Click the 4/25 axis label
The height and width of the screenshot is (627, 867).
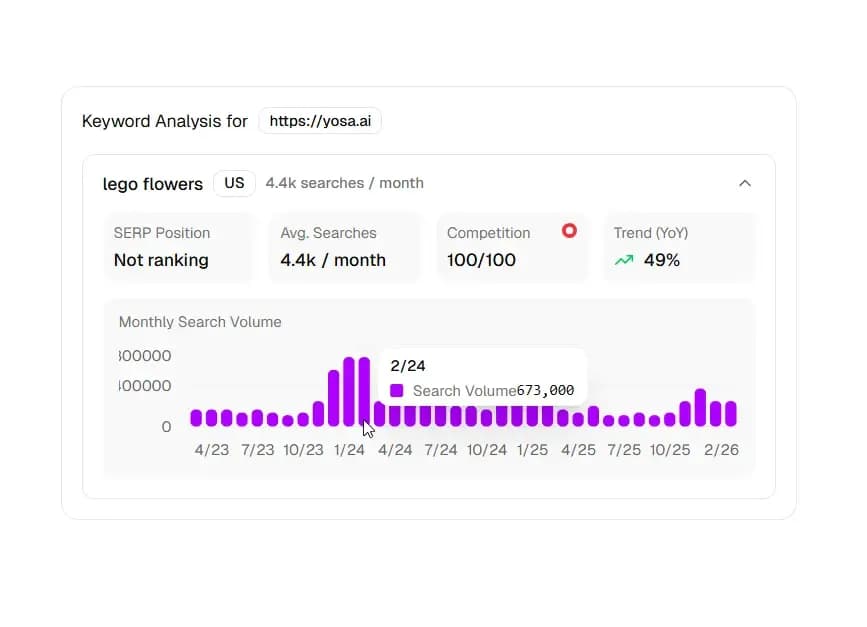coord(578,450)
